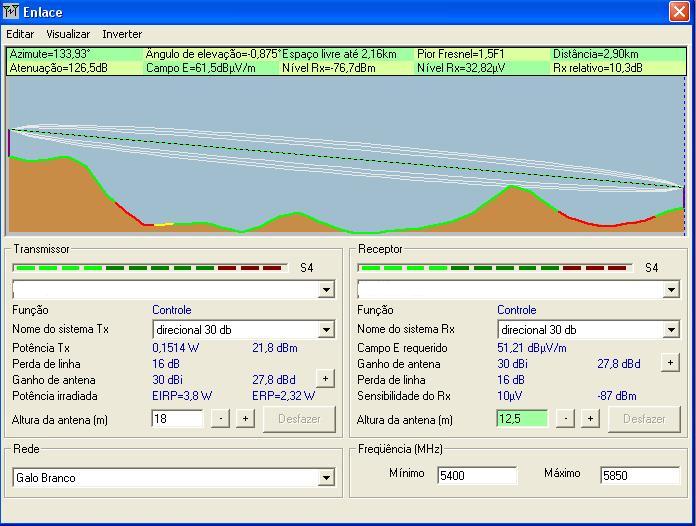Expand the Rede Galo Branco dropdown
This screenshot has height=526, width=696.
(326, 478)
